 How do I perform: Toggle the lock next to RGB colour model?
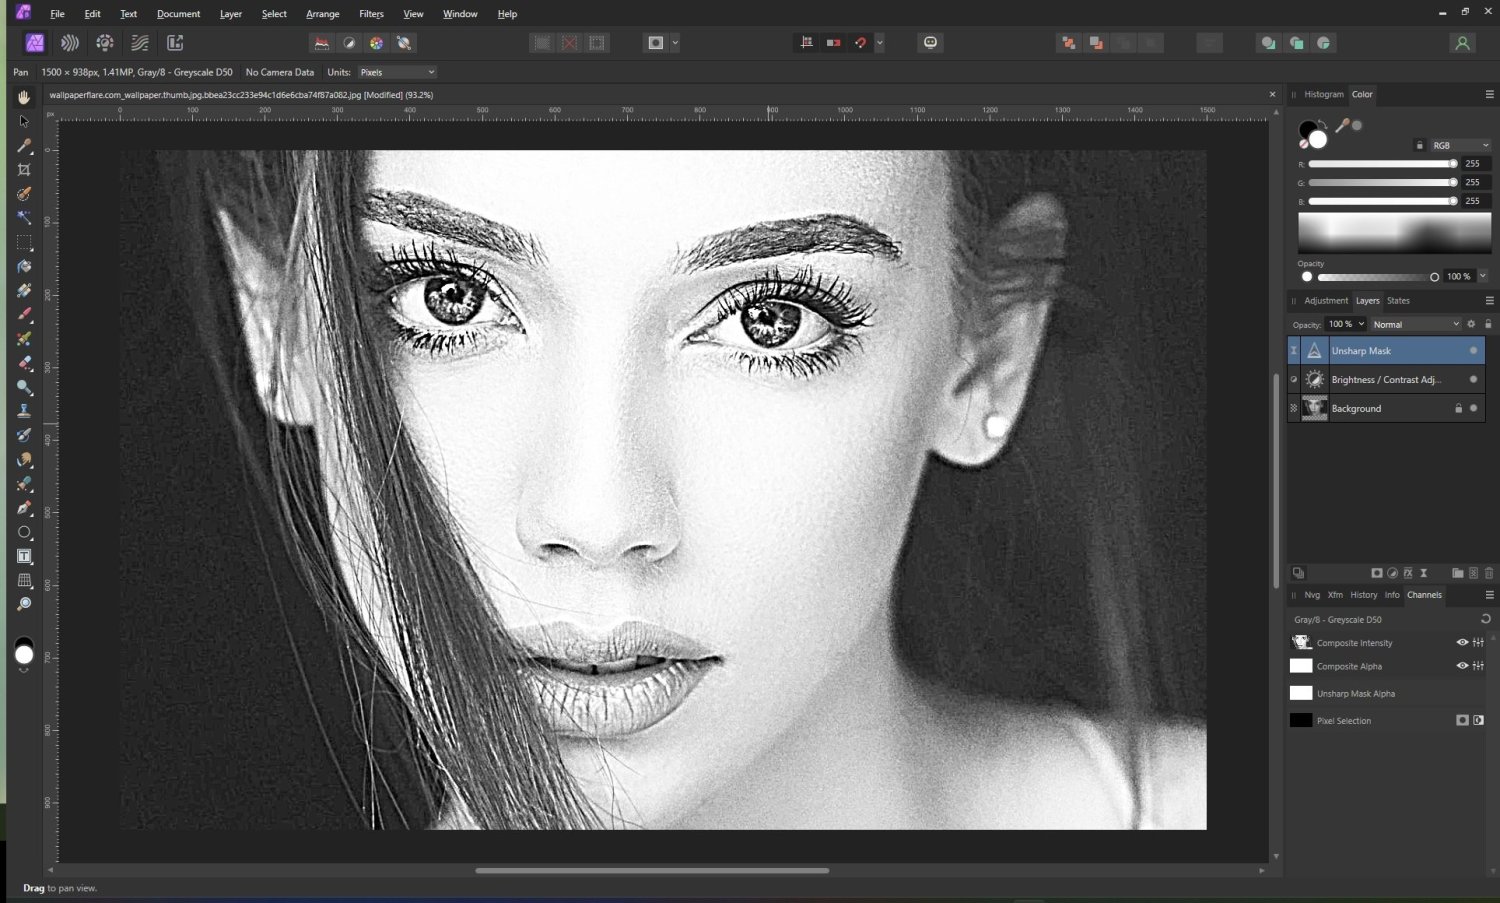(1419, 145)
